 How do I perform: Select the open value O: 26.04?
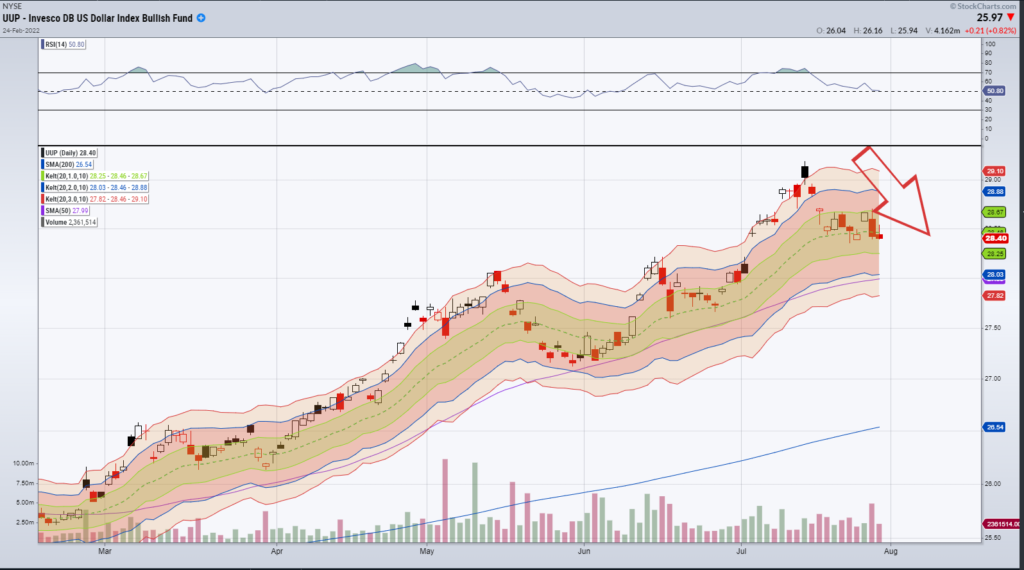[831, 31]
